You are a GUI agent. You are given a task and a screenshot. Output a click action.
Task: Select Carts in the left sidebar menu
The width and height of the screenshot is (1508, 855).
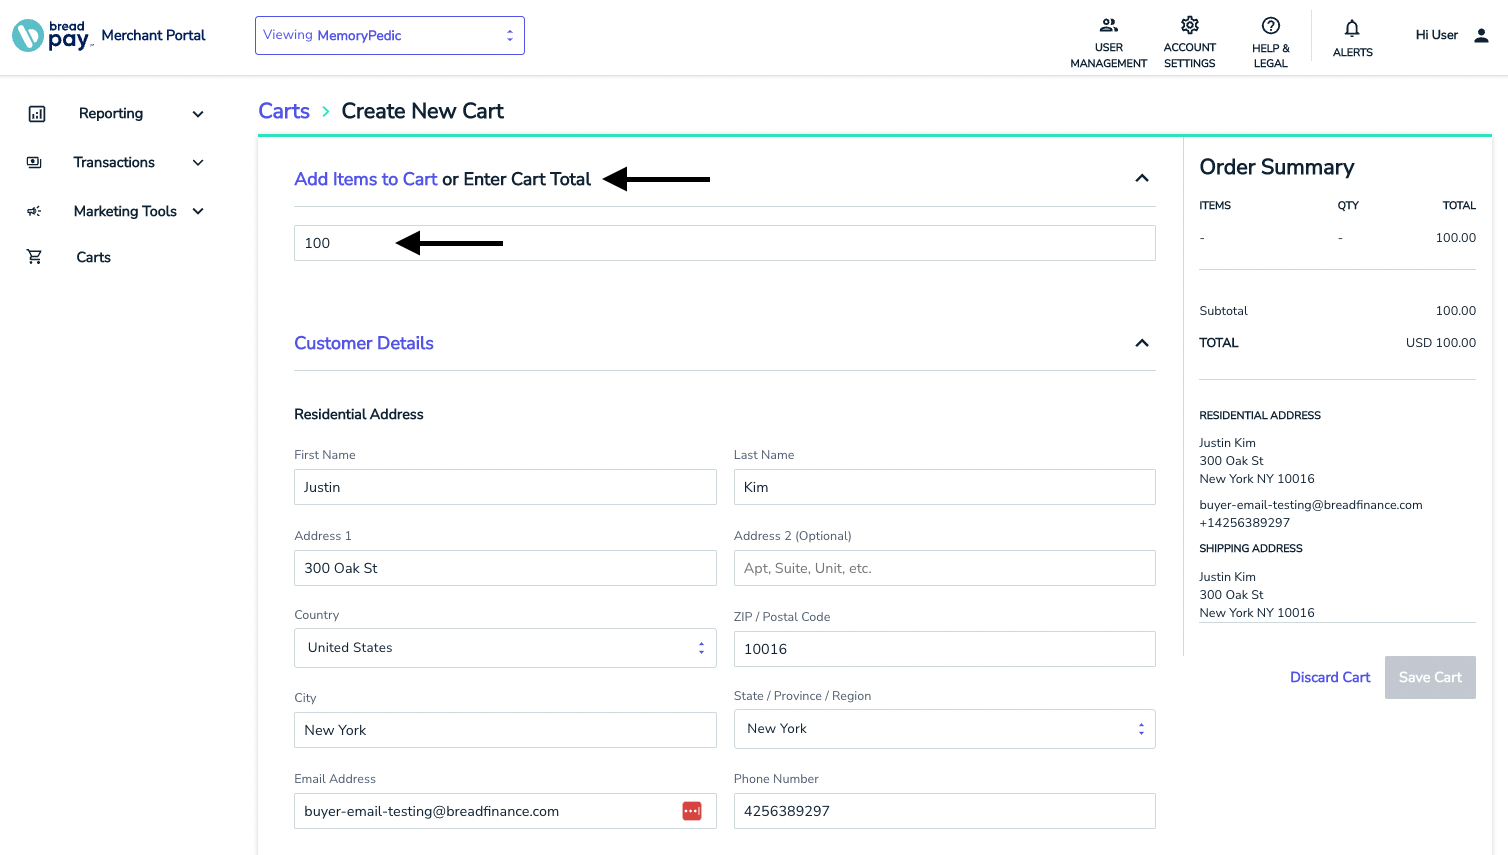point(93,257)
